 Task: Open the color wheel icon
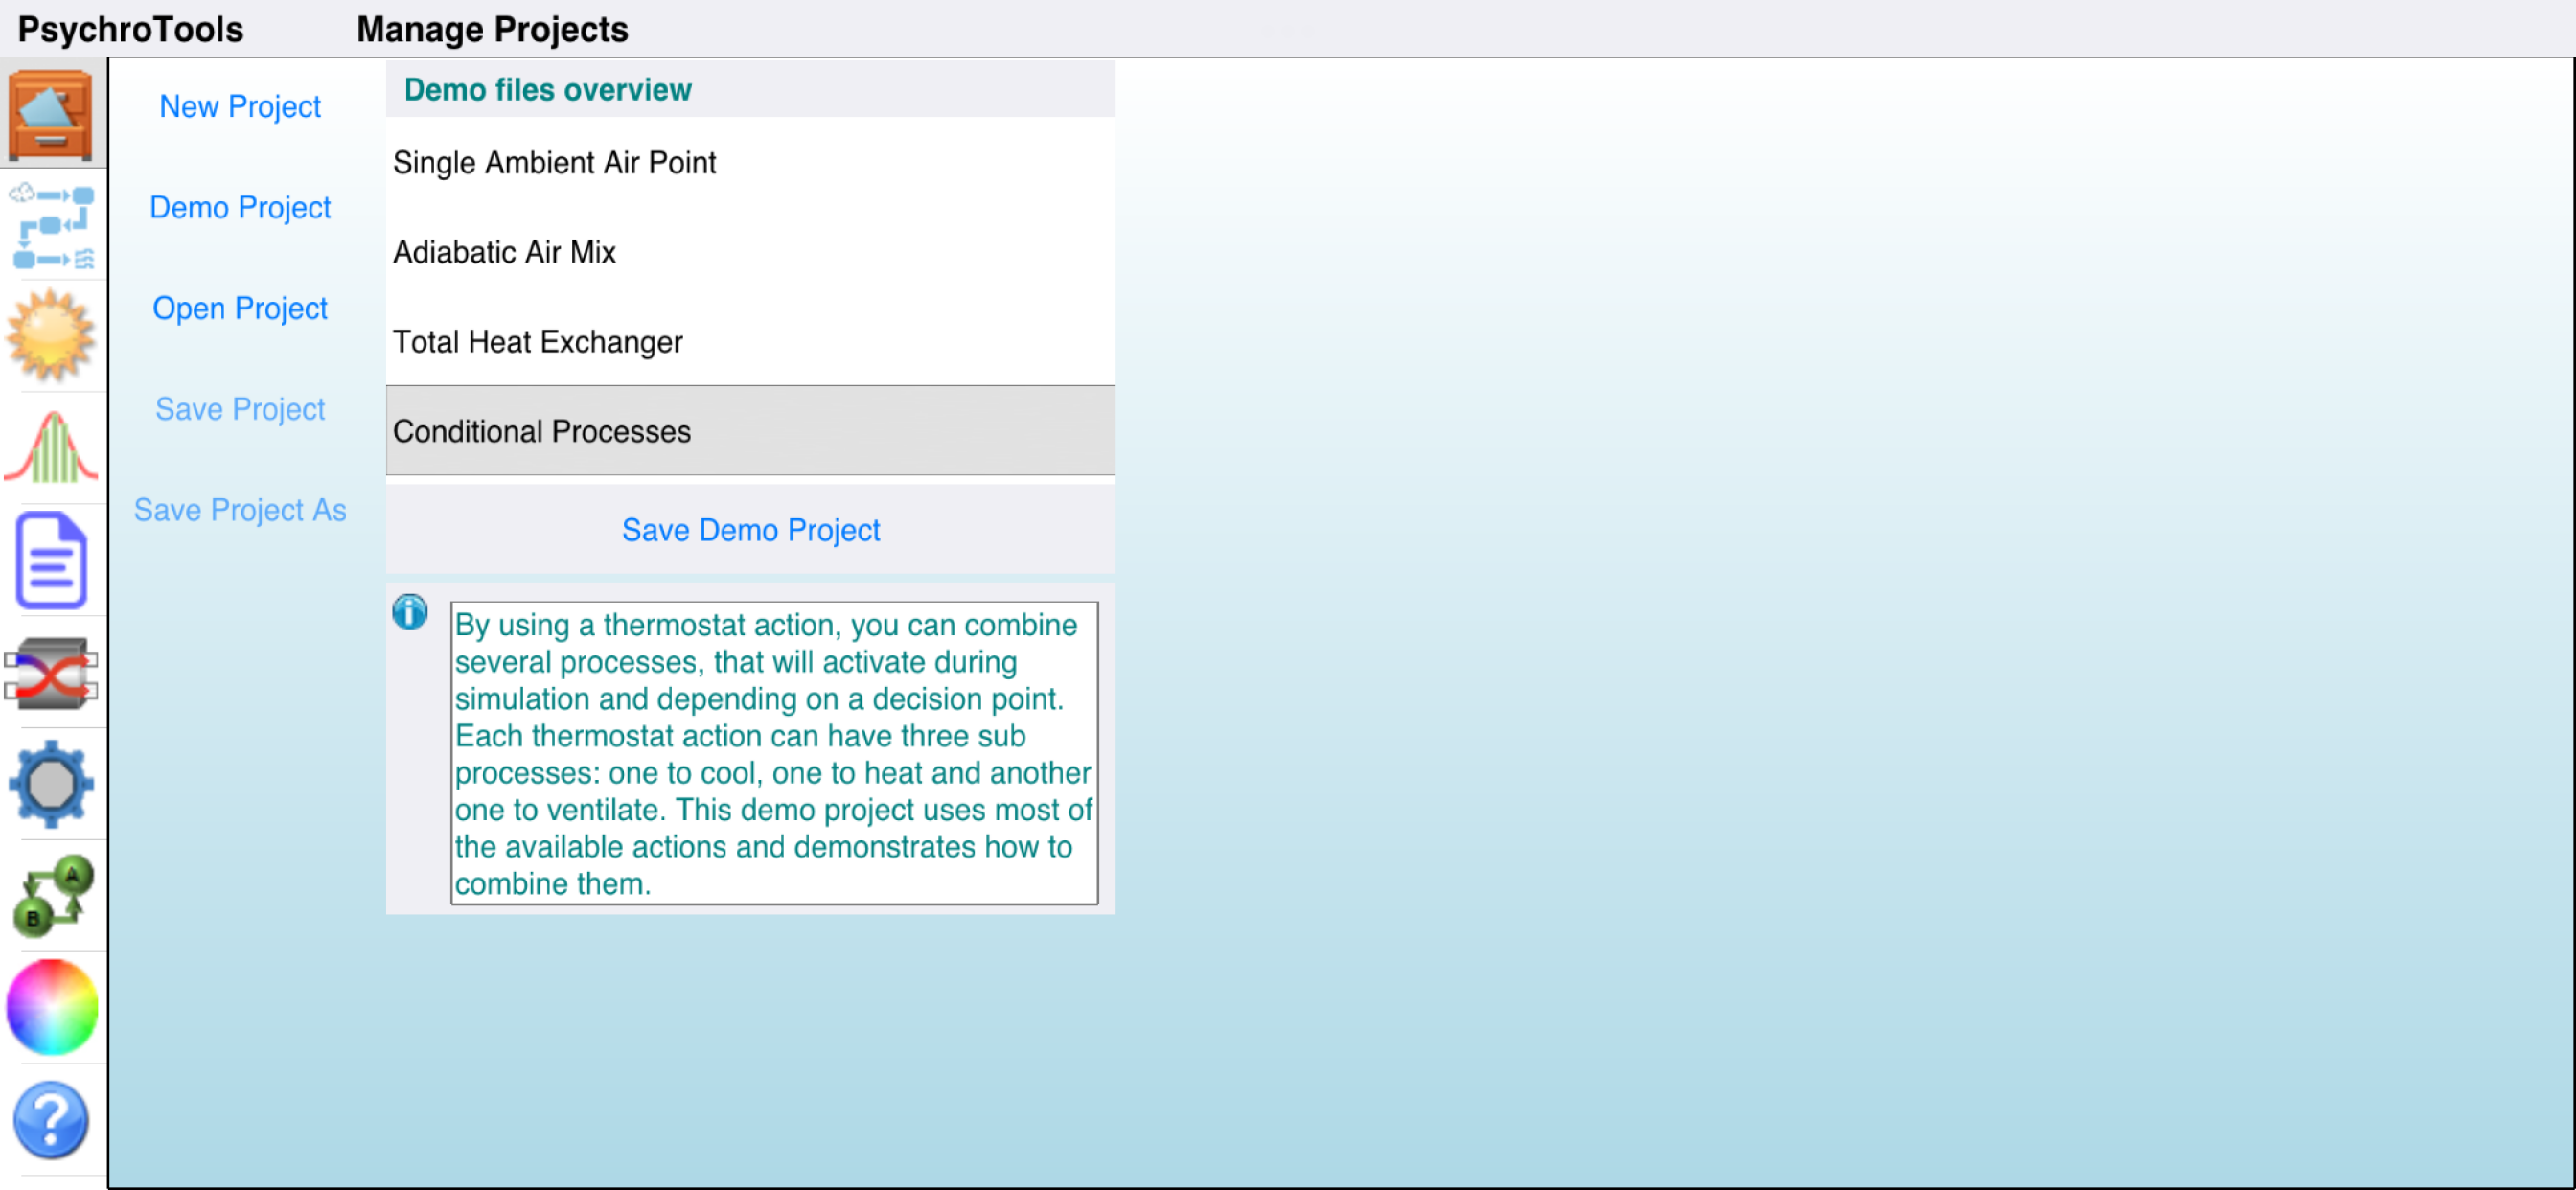pyautogui.click(x=52, y=1007)
